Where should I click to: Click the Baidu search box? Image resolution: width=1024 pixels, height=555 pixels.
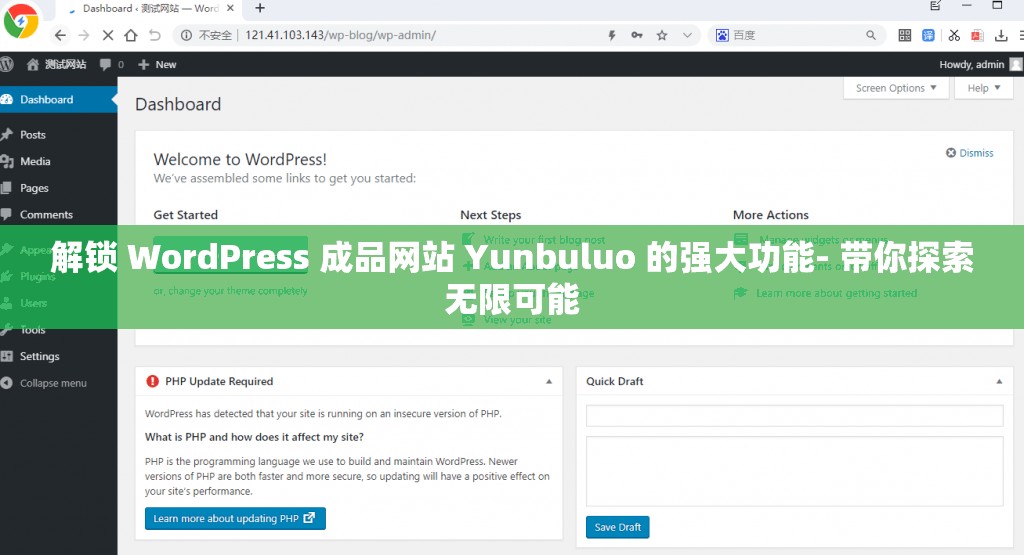(797, 35)
